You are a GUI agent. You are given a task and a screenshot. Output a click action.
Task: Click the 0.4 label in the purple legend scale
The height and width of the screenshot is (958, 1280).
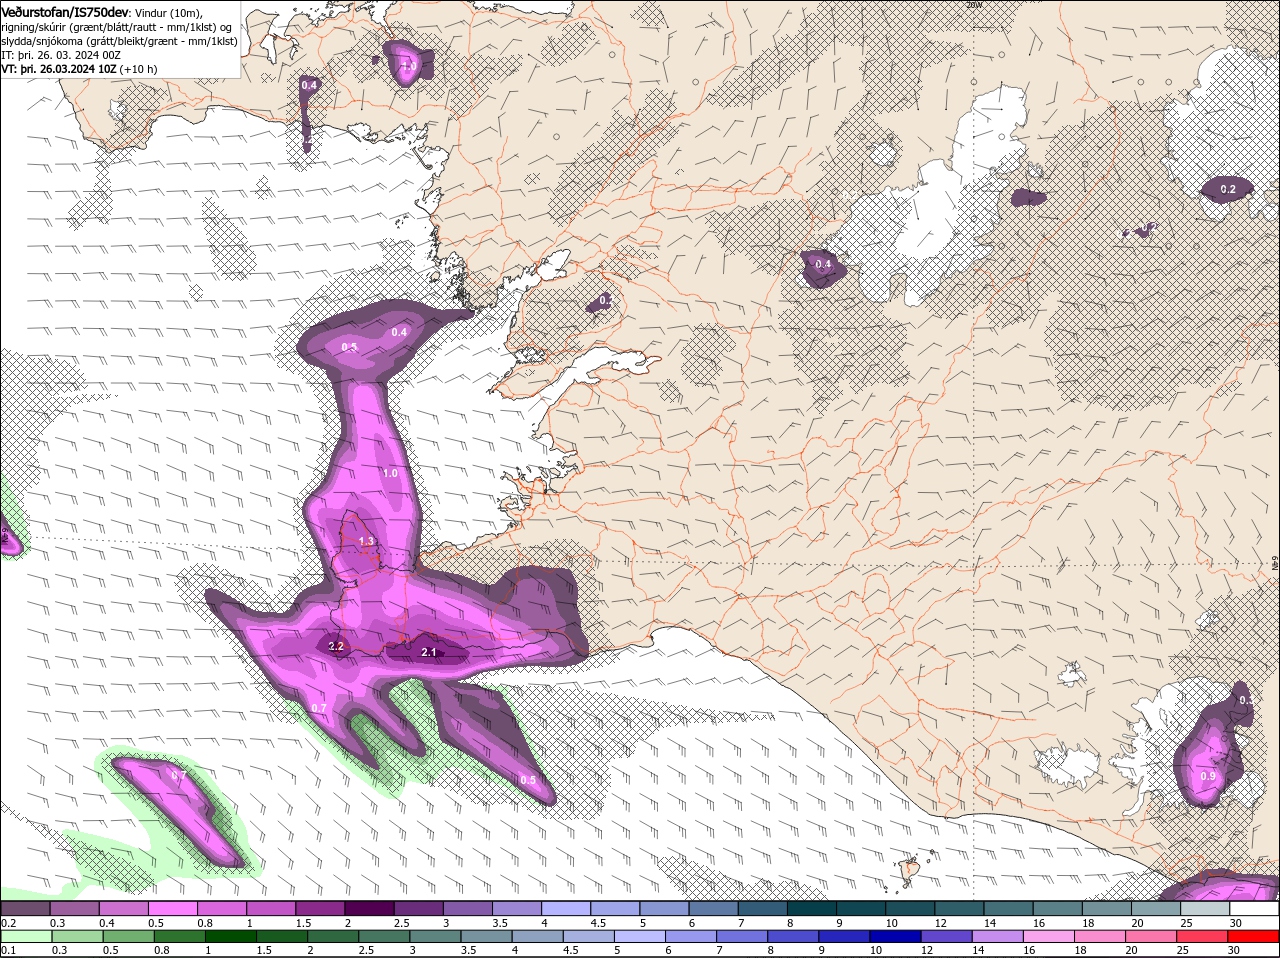(x=107, y=923)
